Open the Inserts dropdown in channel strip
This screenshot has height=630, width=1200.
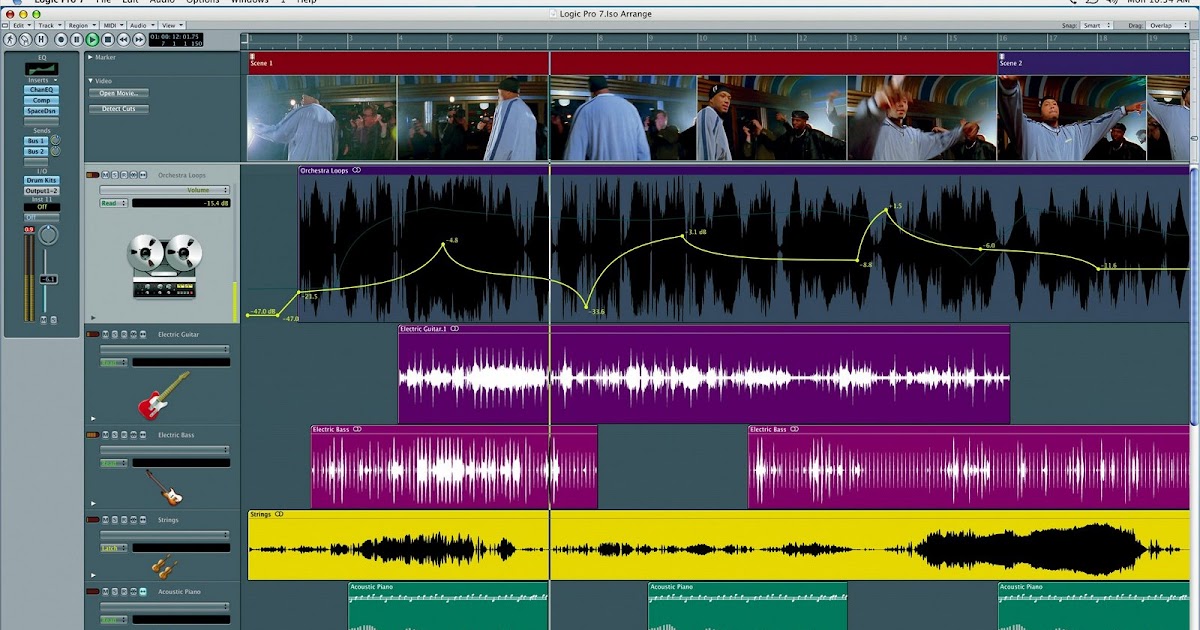[42, 80]
